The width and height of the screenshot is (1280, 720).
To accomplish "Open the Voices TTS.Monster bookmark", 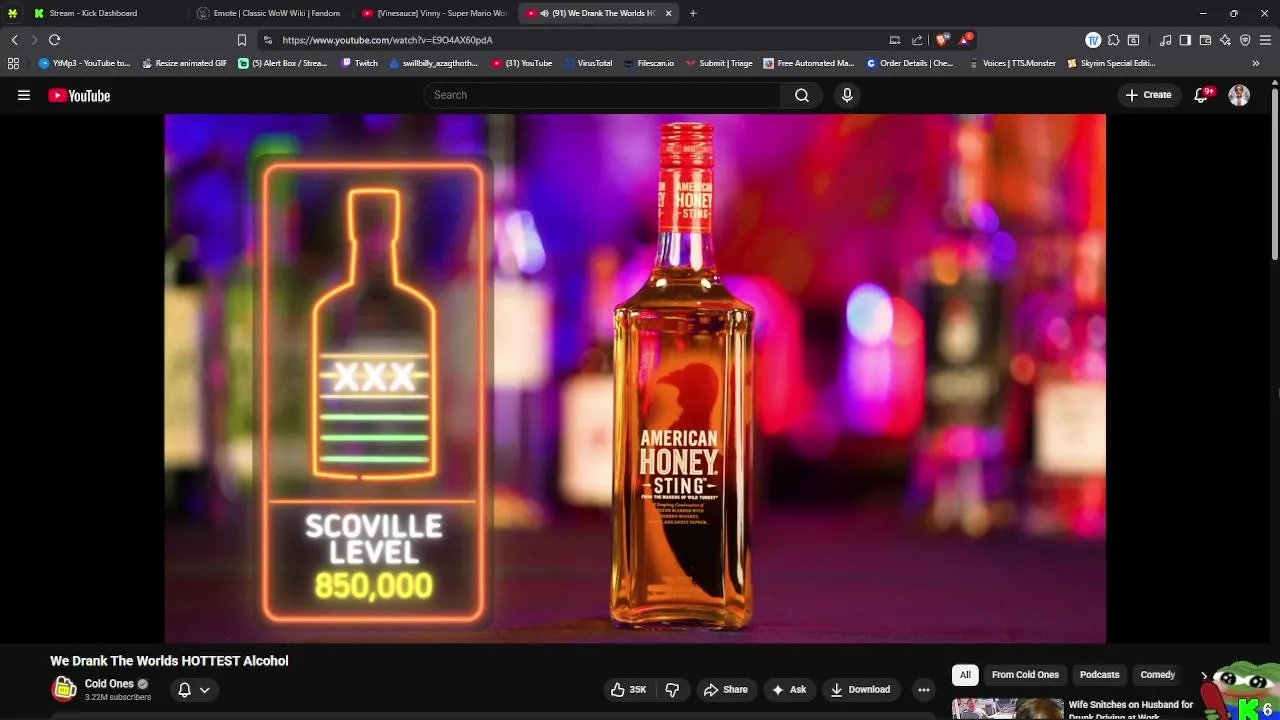I will 1012,63.
